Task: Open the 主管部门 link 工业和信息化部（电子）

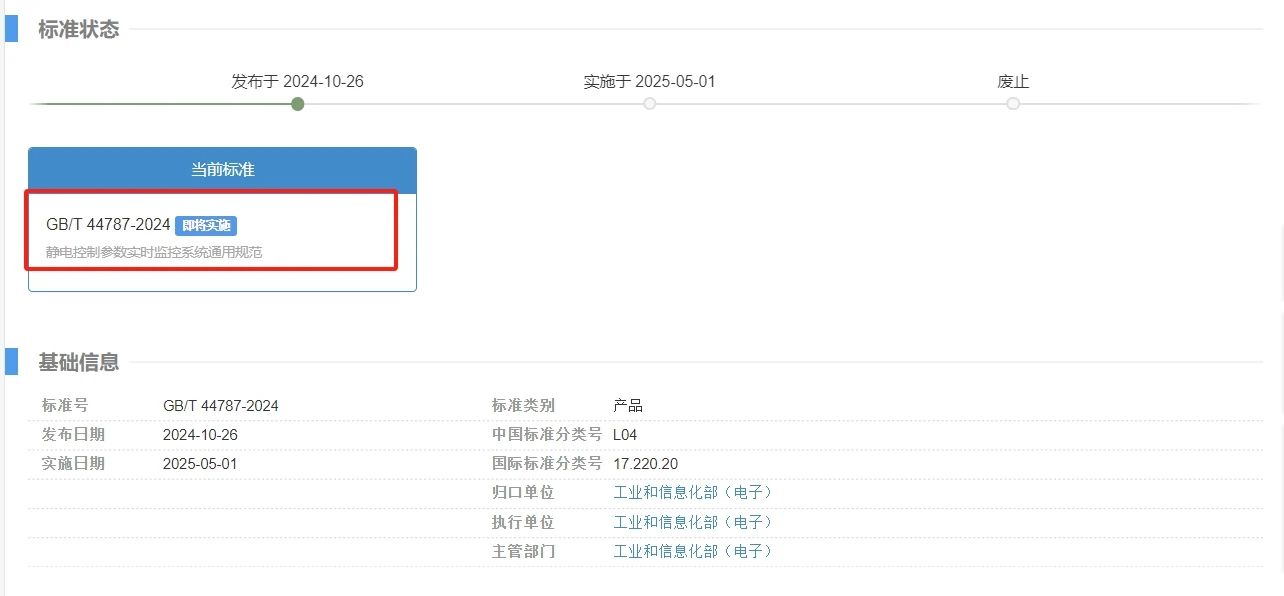Action: coord(693,551)
